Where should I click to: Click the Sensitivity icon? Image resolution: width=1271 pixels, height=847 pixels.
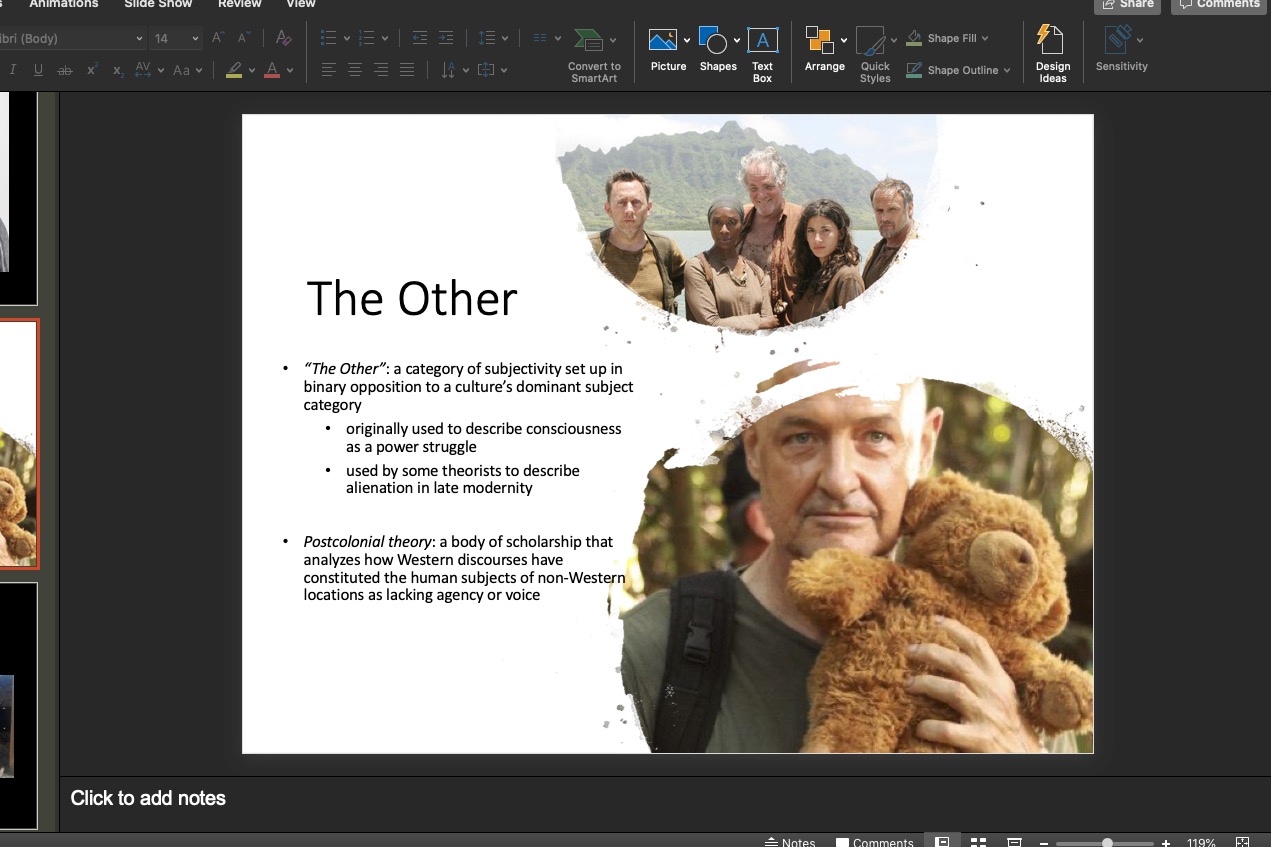tap(1119, 40)
